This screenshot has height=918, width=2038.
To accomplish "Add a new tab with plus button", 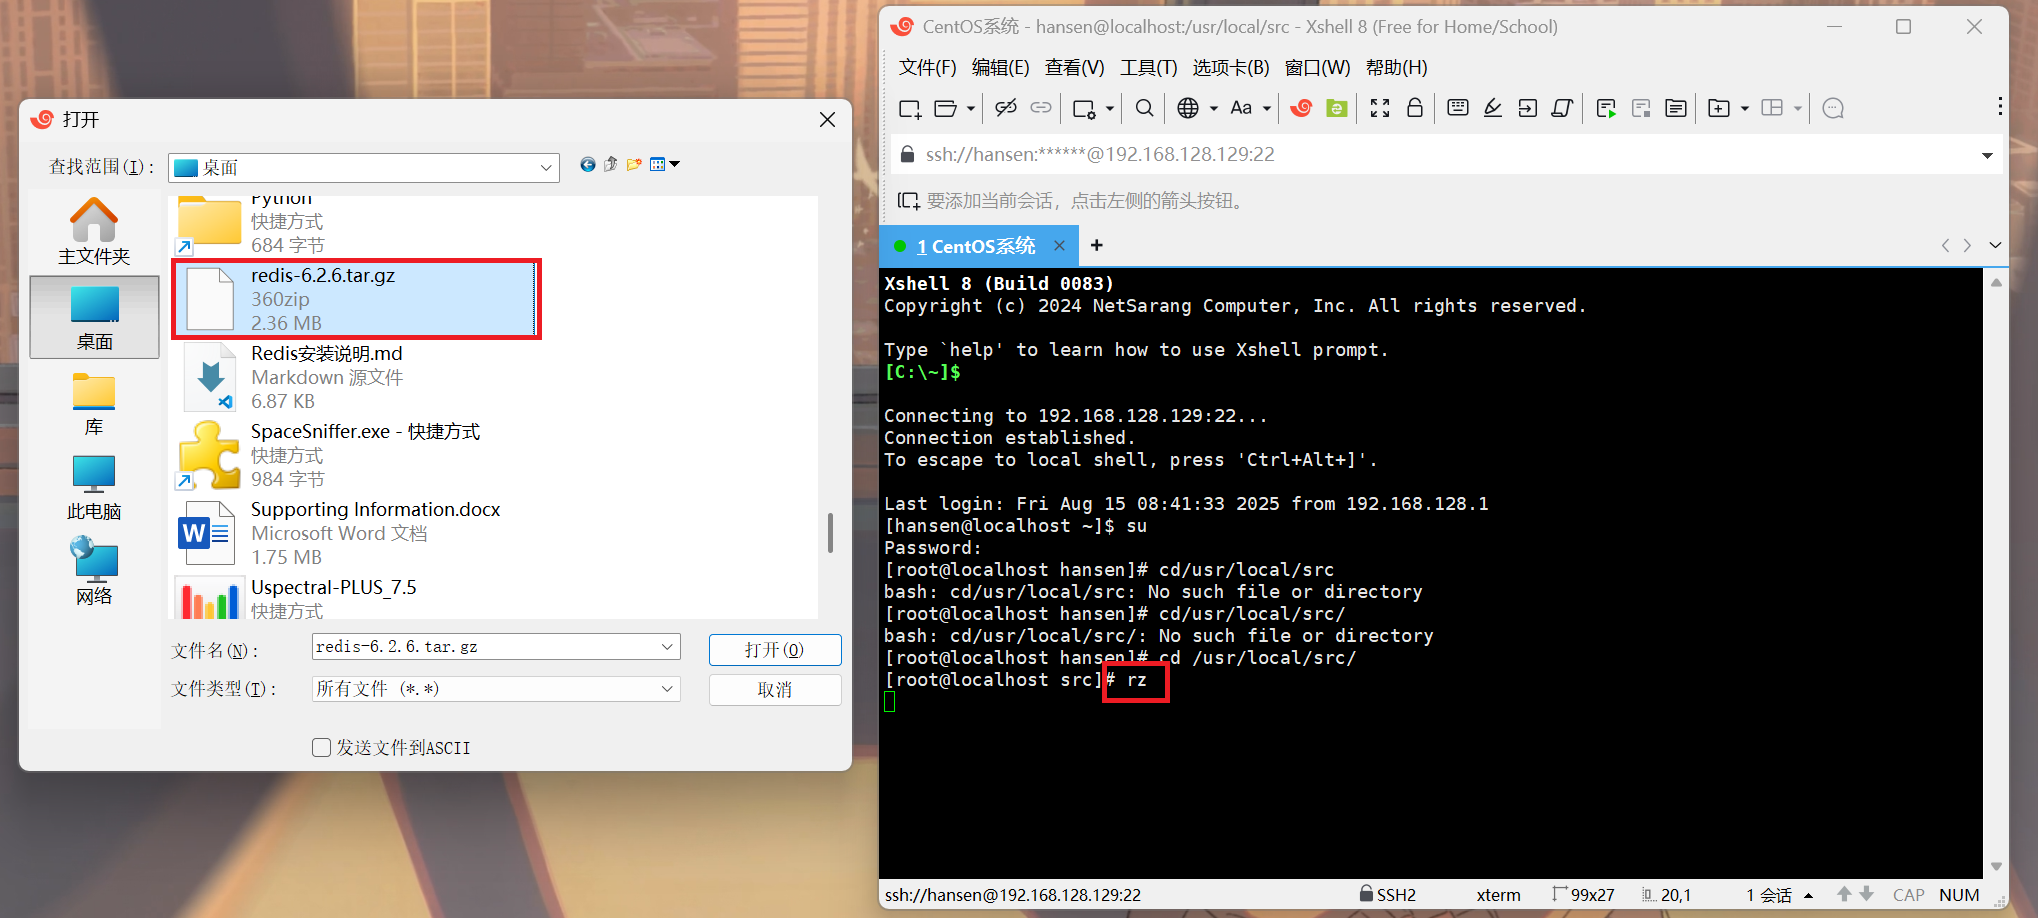I will pos(1097,246).
